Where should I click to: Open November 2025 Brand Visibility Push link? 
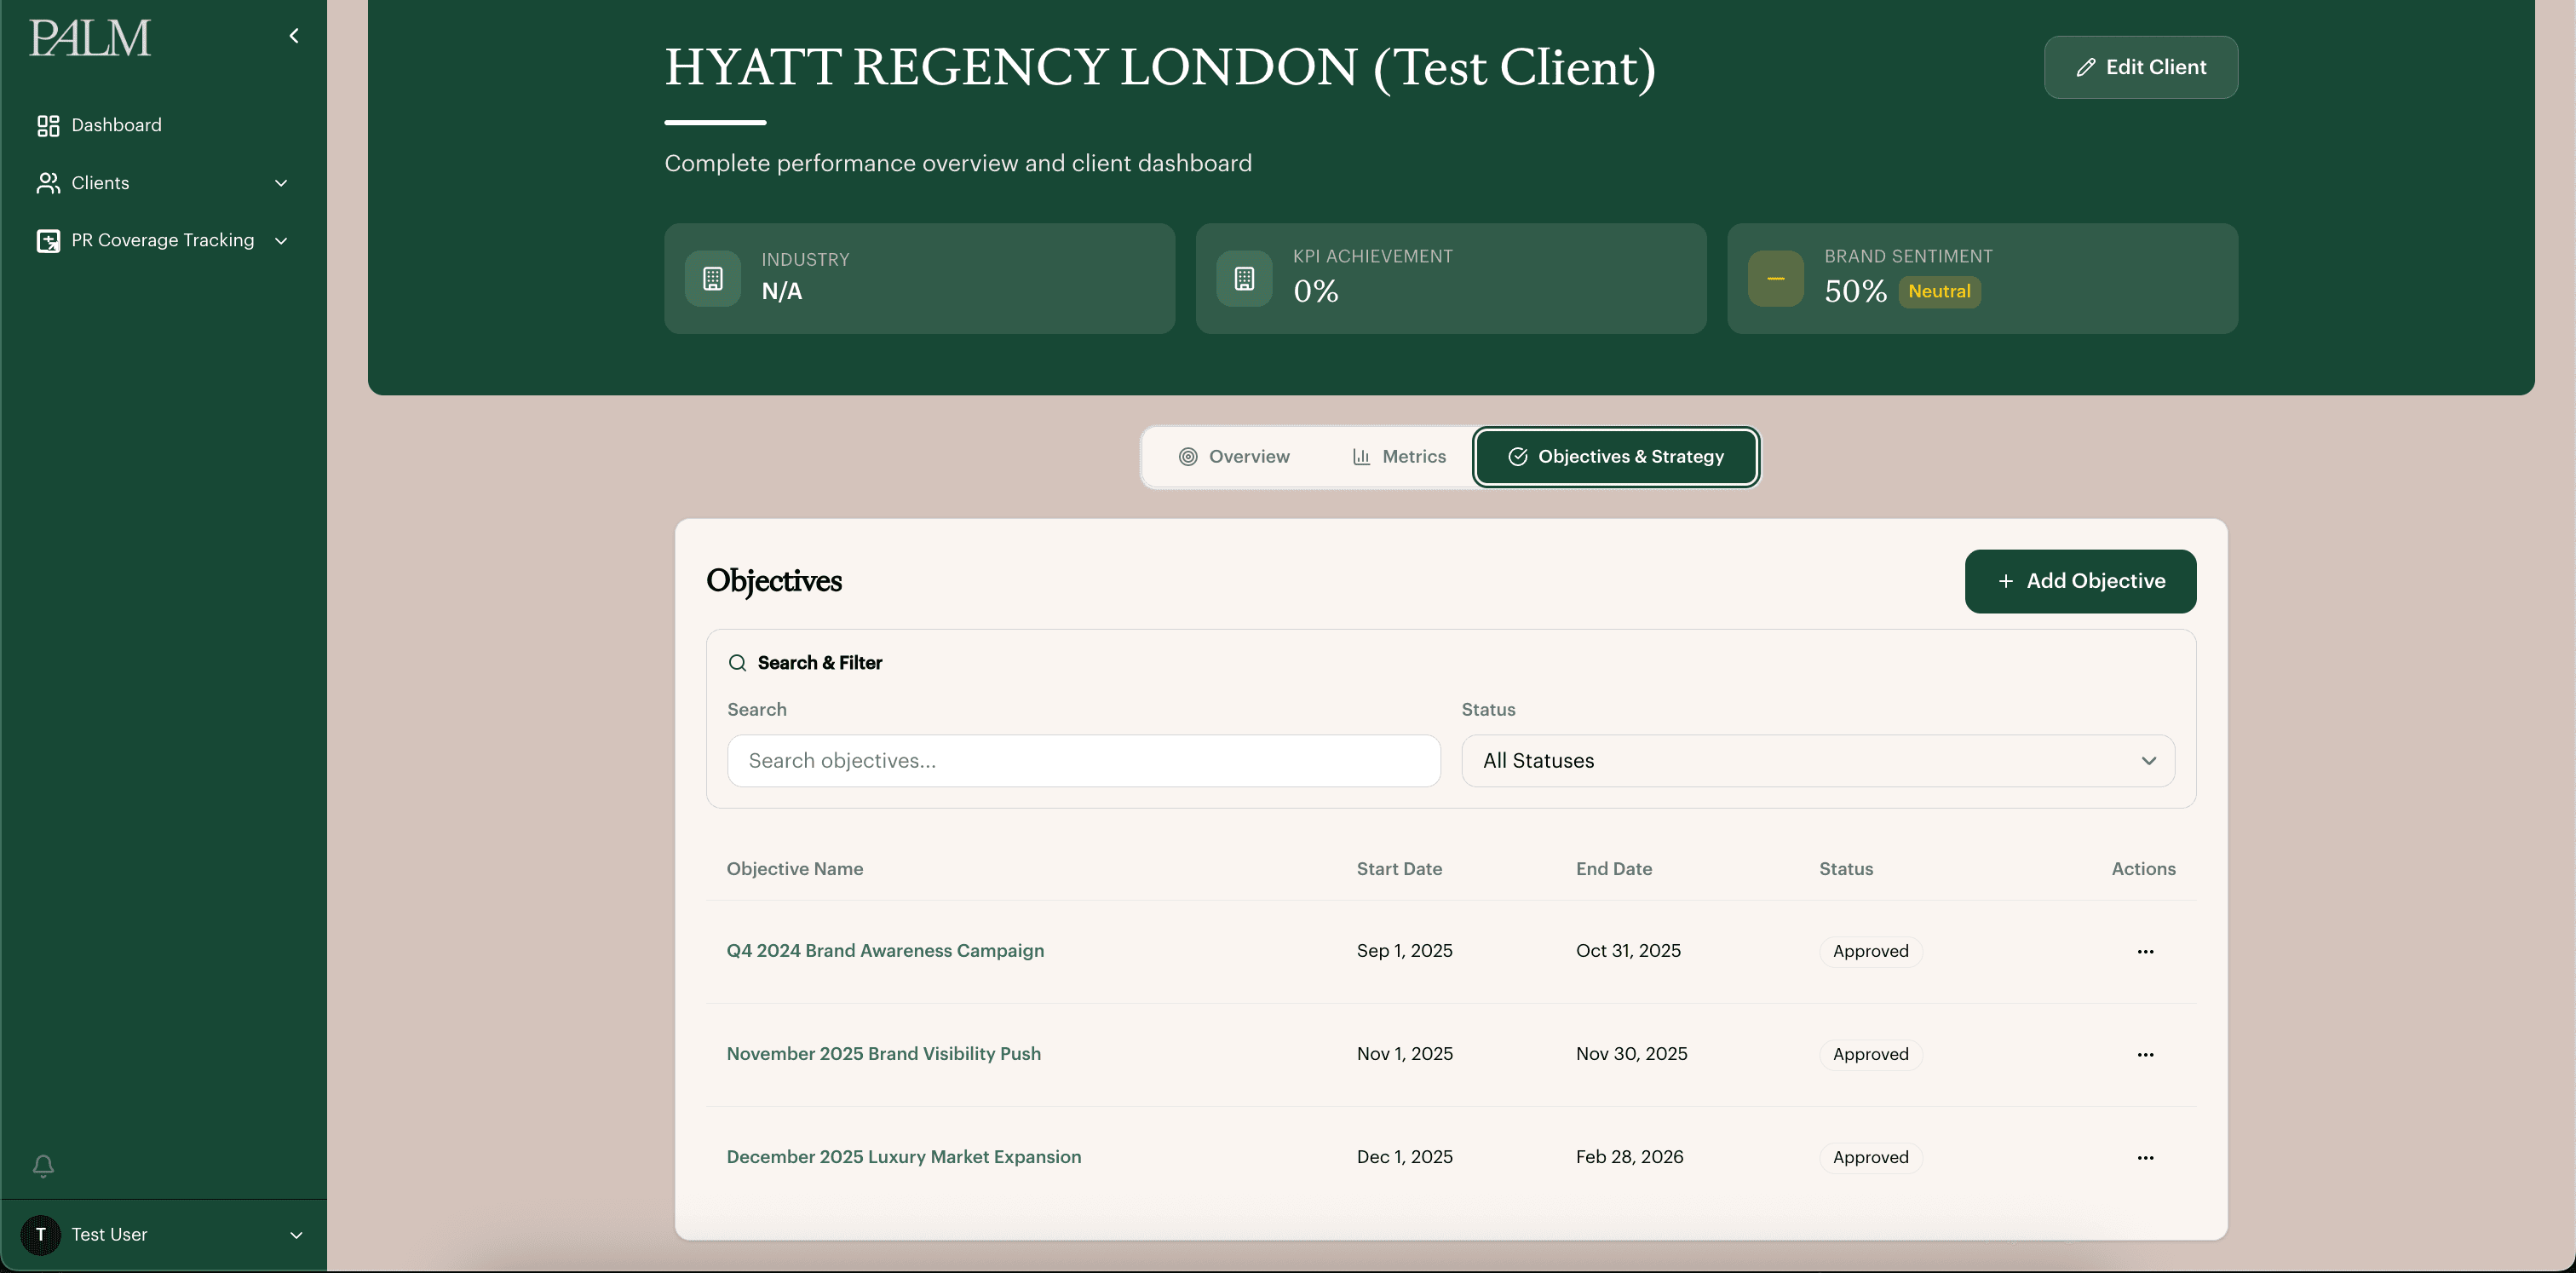(883, 1054)
